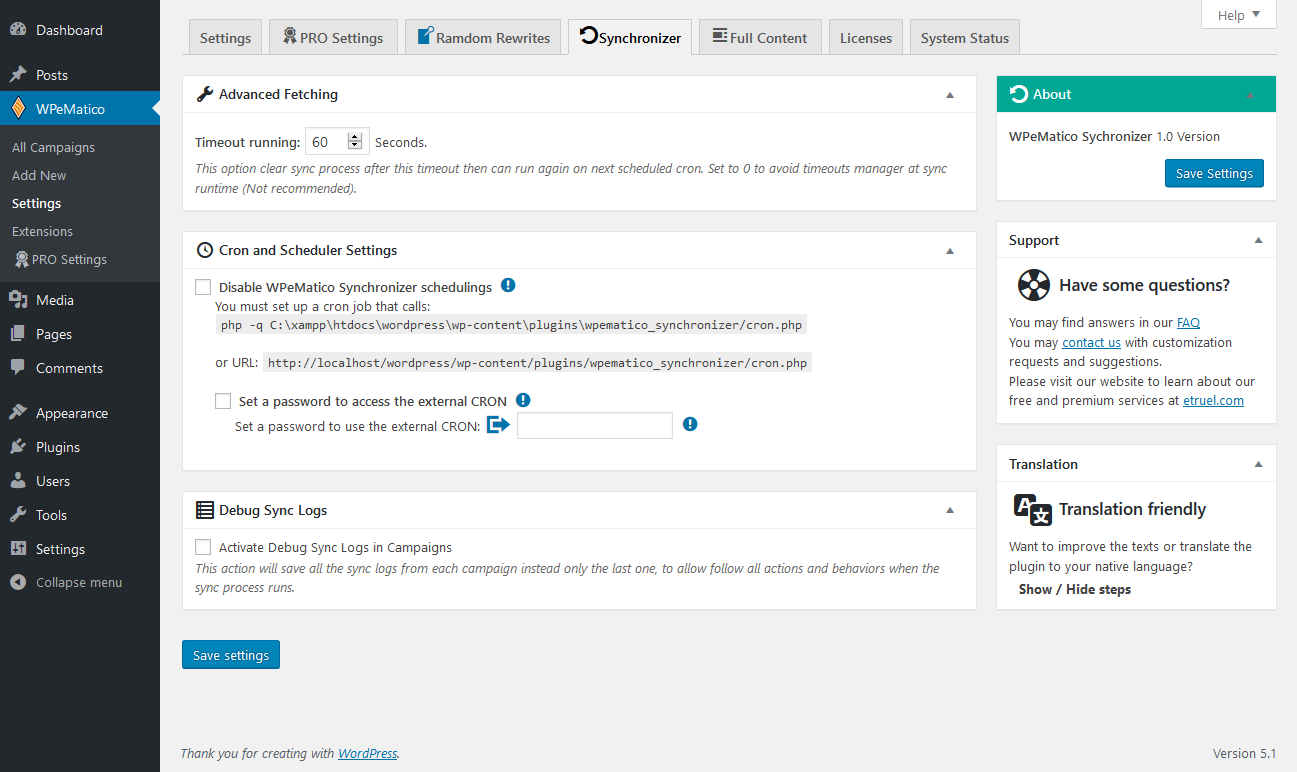The height and width of the screenshot is (772, 1297).
Task: Switch to the Full Content tab
Action: (759, 38)
